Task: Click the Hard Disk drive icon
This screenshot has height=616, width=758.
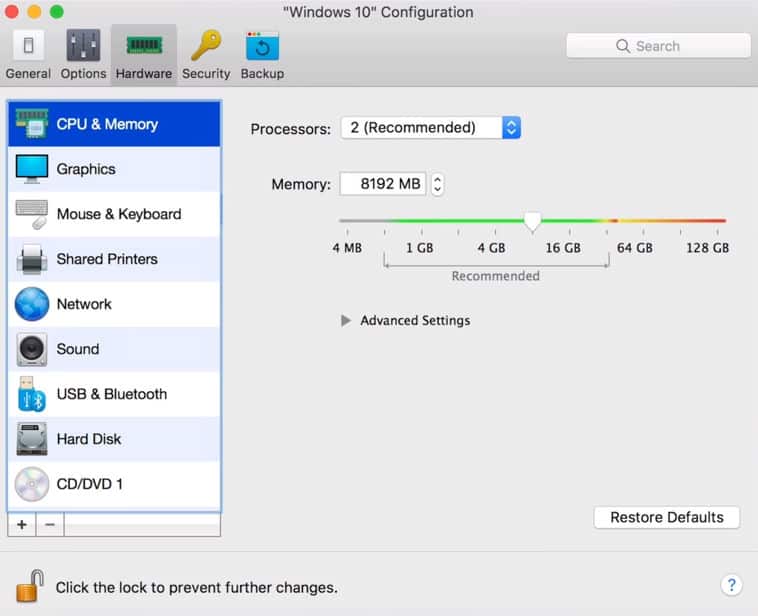Action: 31,439
